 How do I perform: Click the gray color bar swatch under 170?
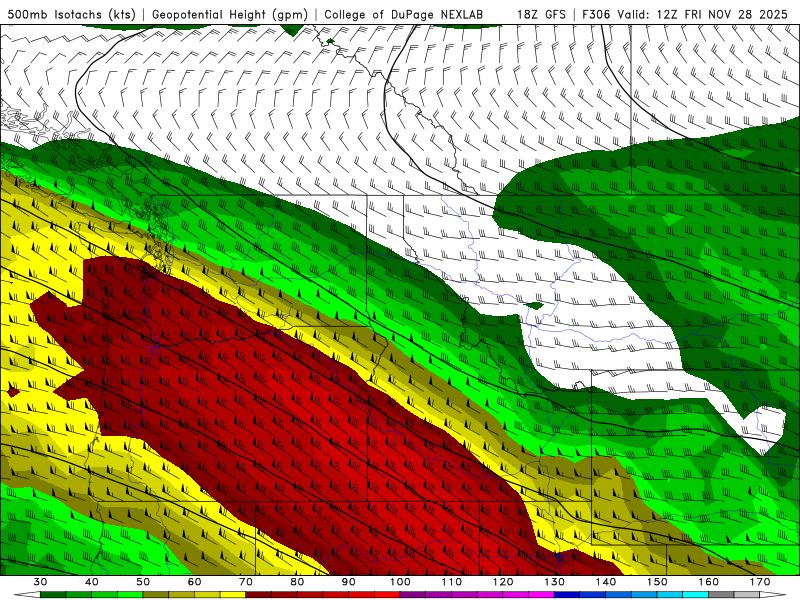(x=747, y=595)
